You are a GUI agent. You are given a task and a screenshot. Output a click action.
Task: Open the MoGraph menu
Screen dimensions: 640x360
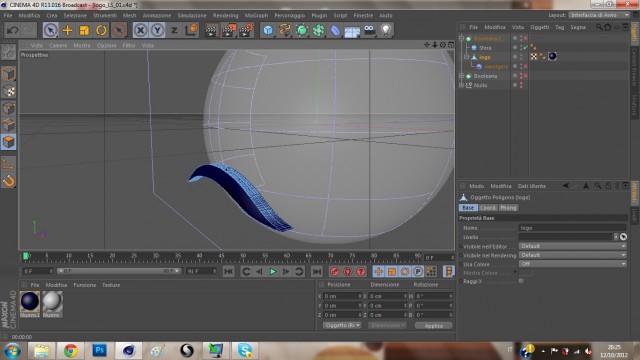pos(256,16)
